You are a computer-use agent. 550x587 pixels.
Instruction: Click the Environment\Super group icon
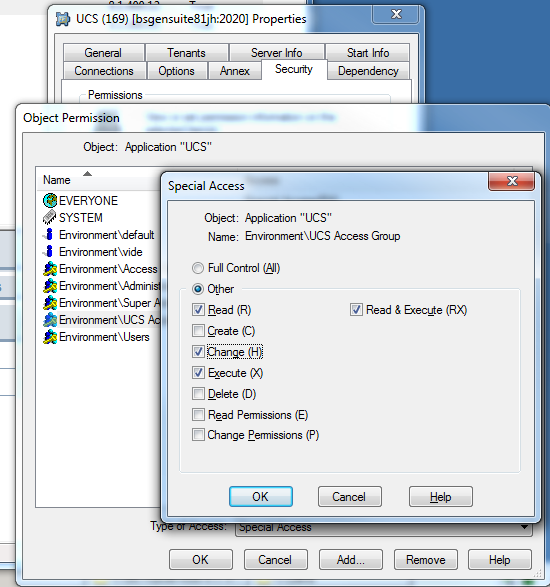(50, 303)
